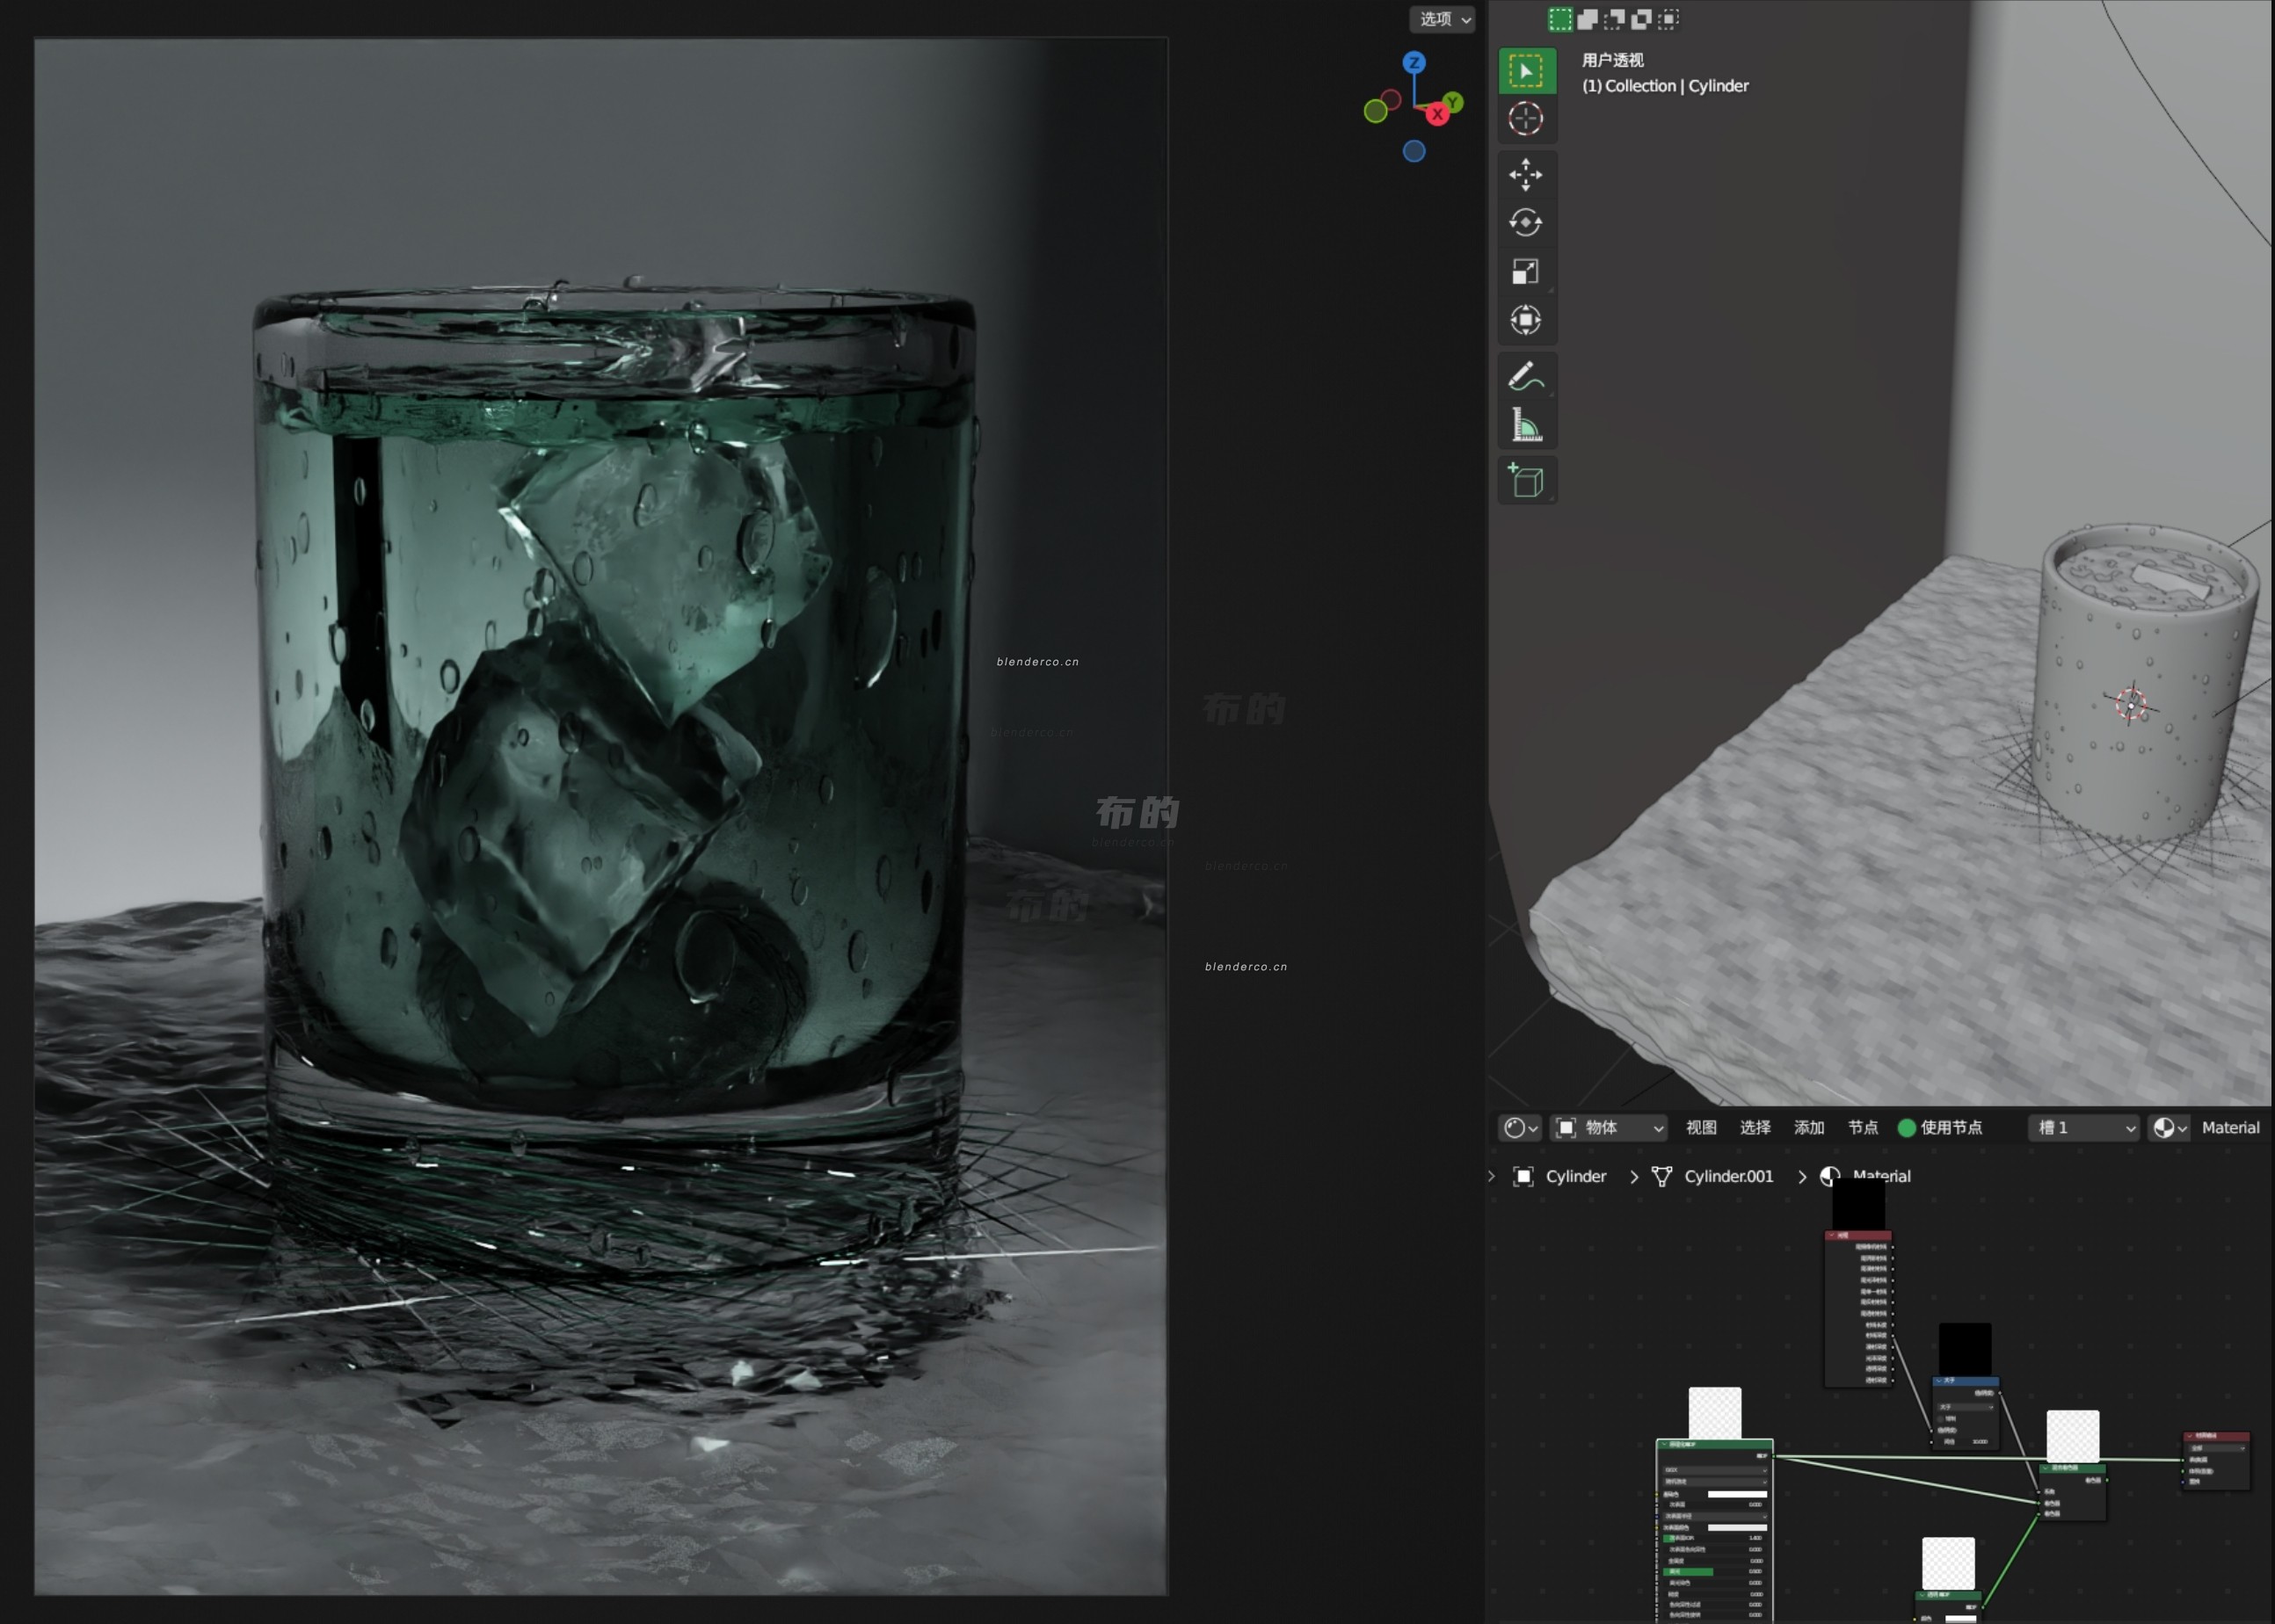Select the Box Select tool in toolbar
Screen dimensions: 2275x1624
point(1526,71)
